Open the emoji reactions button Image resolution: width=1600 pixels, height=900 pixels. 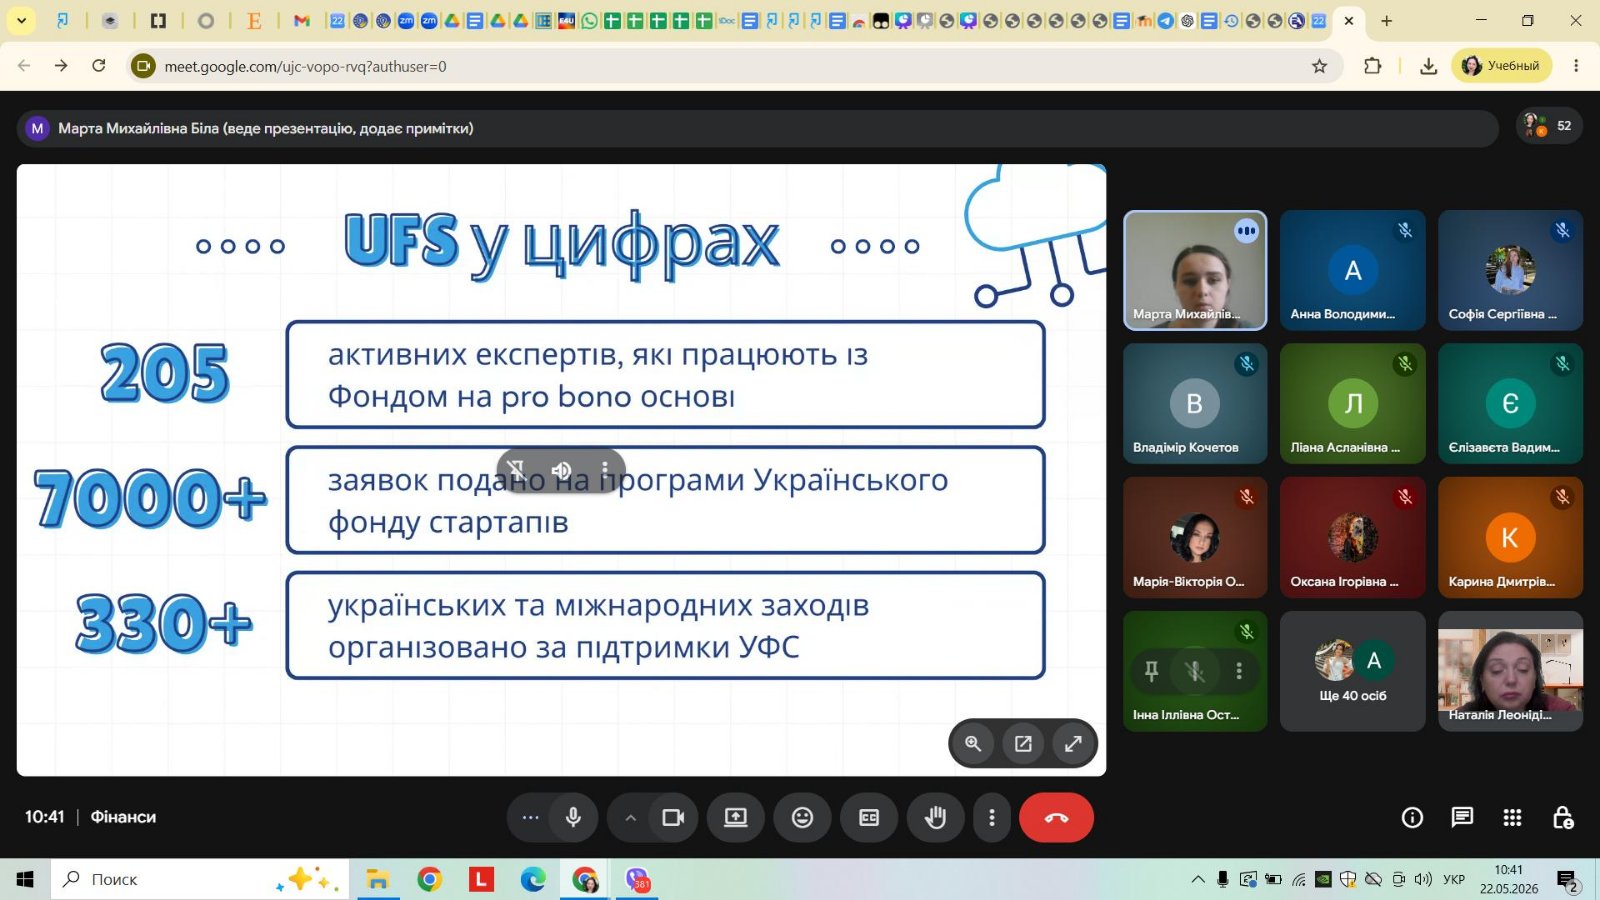802,817
